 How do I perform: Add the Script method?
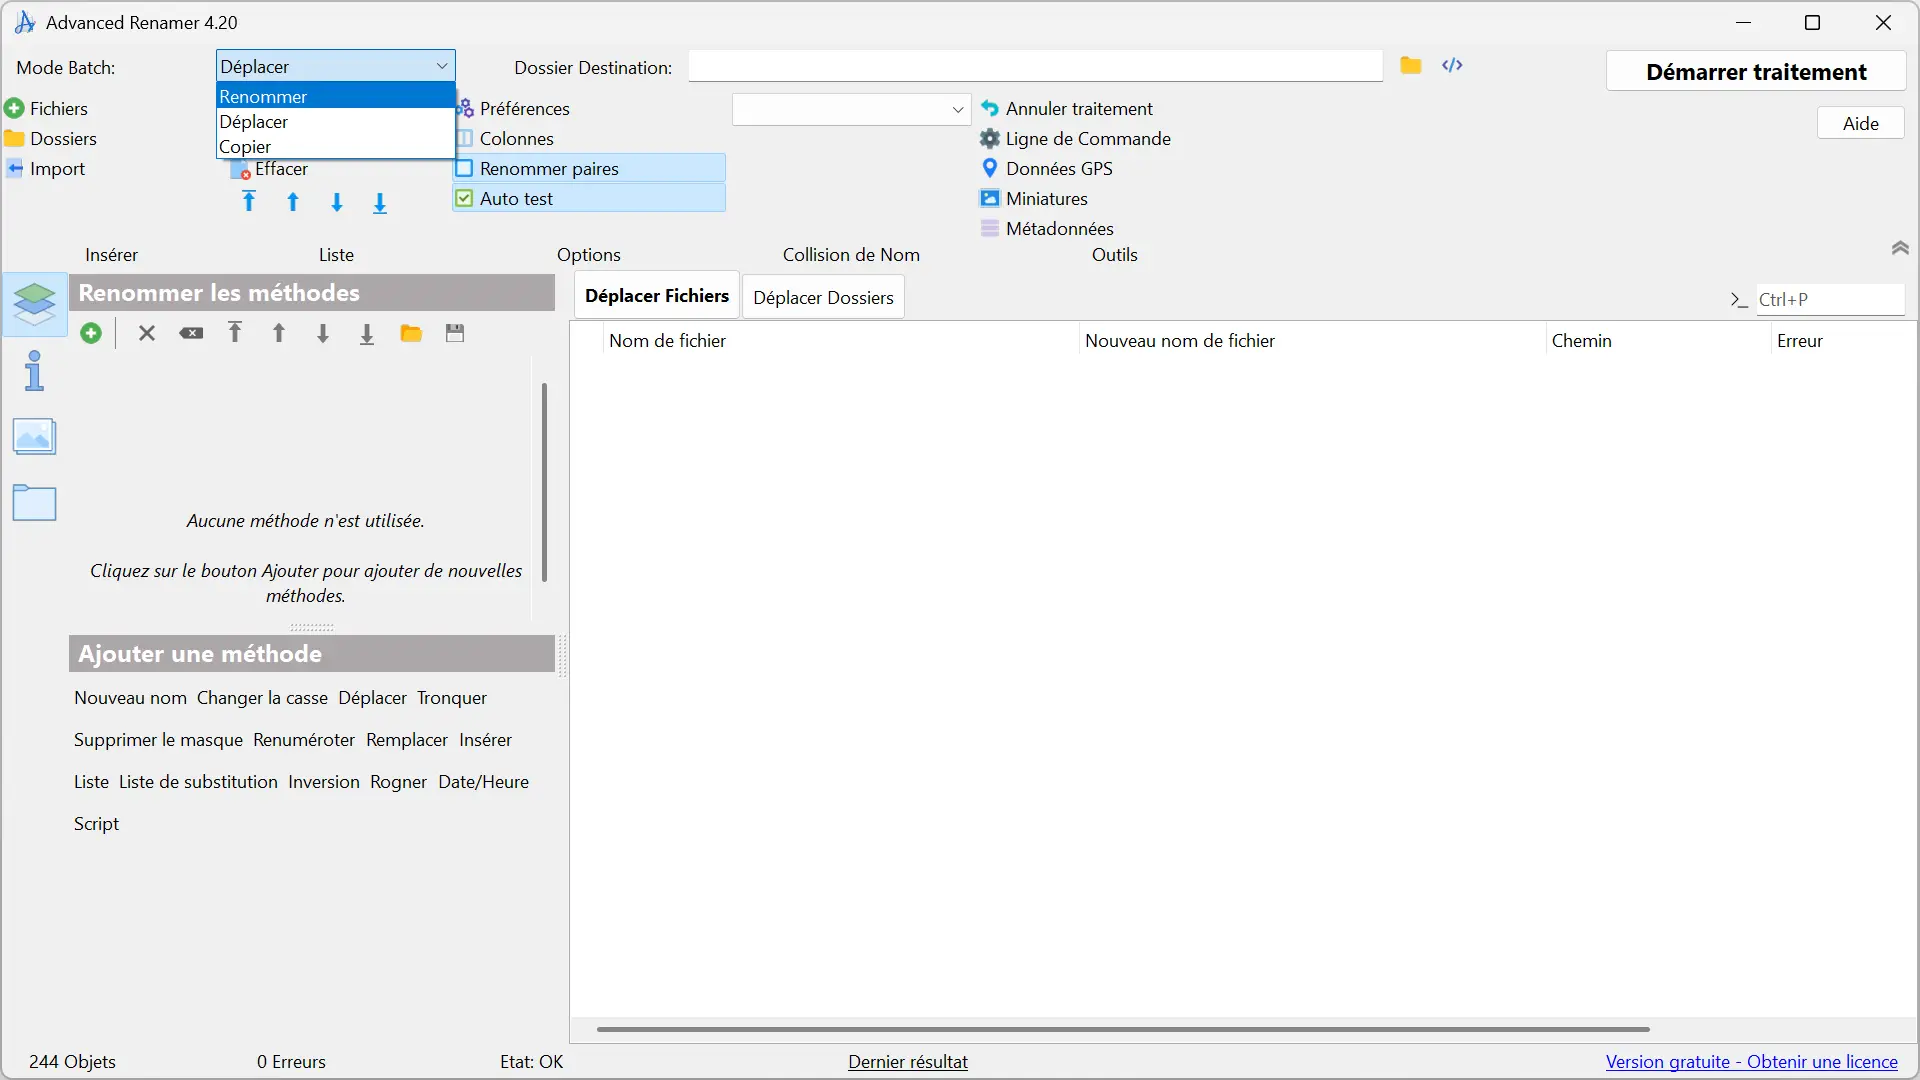[96, 823]
